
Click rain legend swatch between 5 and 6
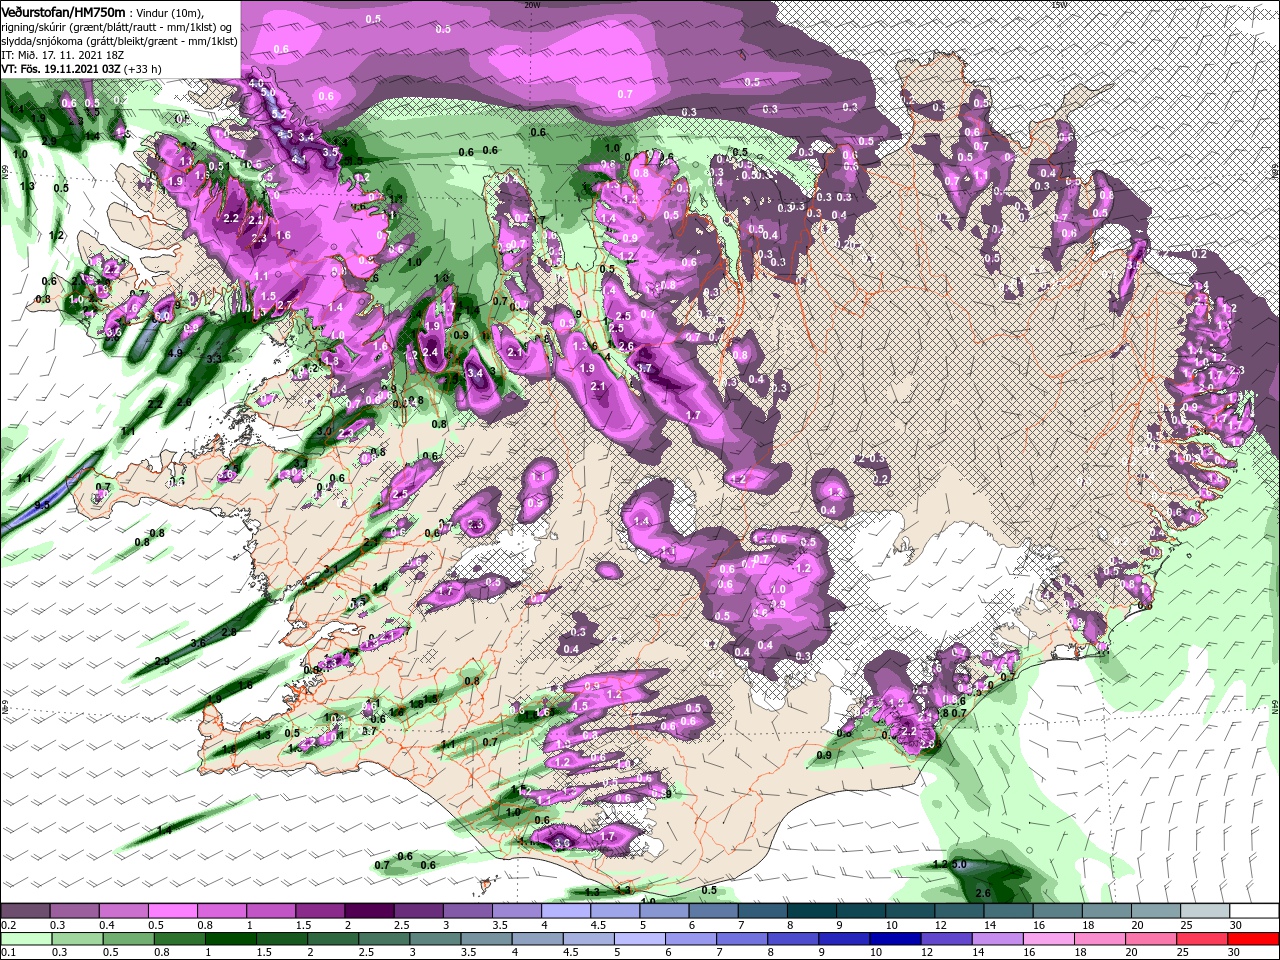(x=640, y=939)
